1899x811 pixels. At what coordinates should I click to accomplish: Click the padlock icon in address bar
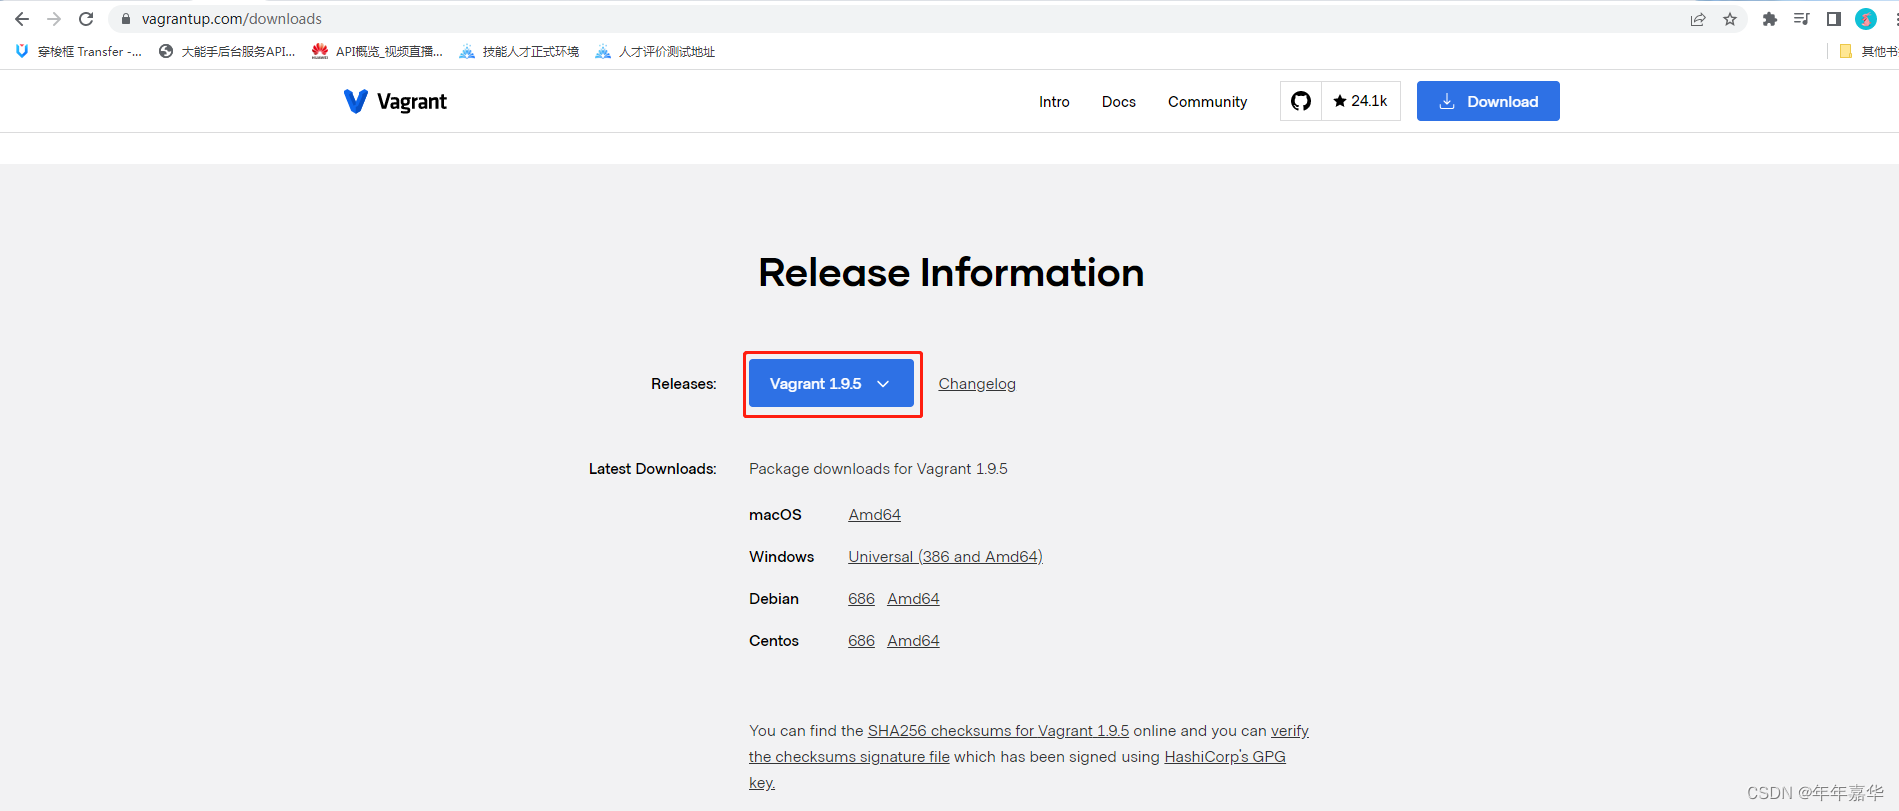coord(126,19)
